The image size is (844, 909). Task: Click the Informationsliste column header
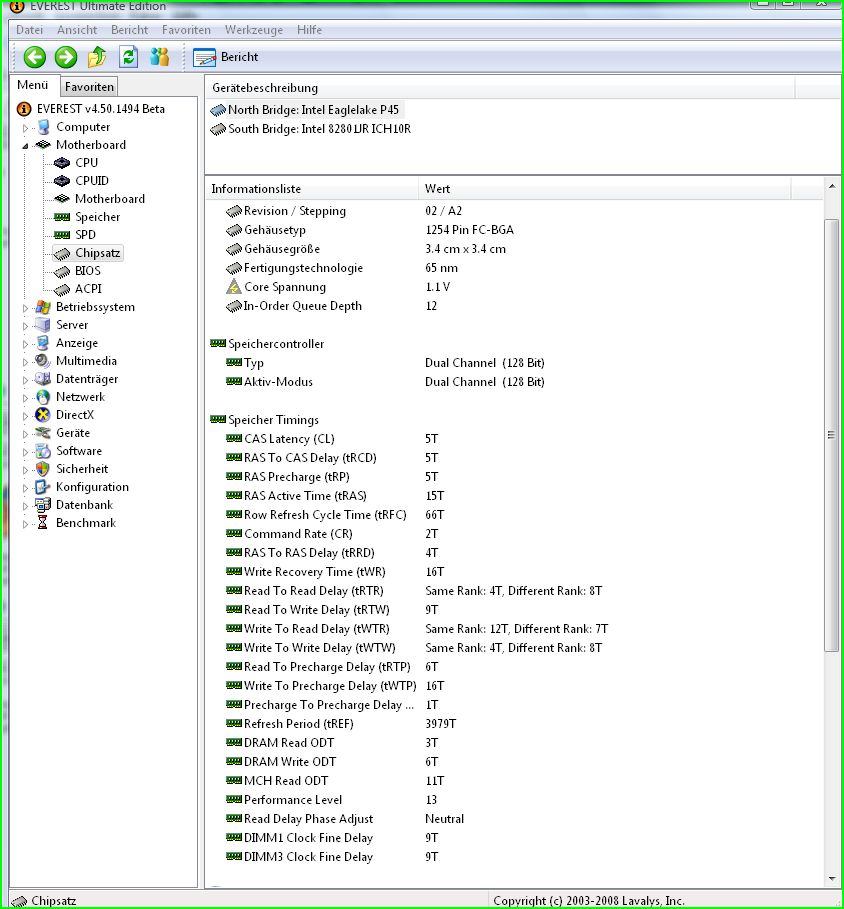(x=312, y=189)
